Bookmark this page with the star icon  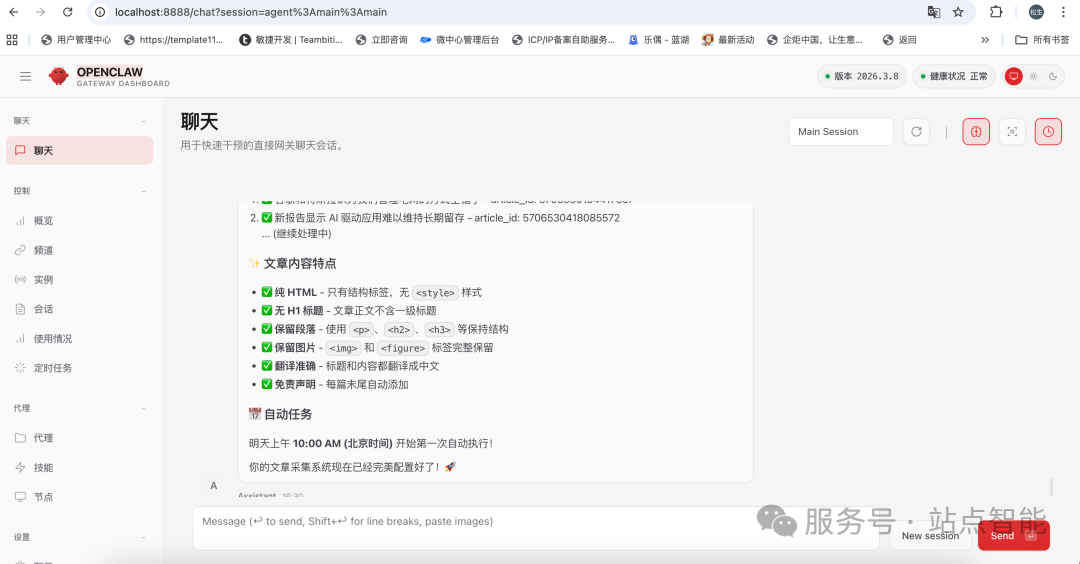[958, 12]
